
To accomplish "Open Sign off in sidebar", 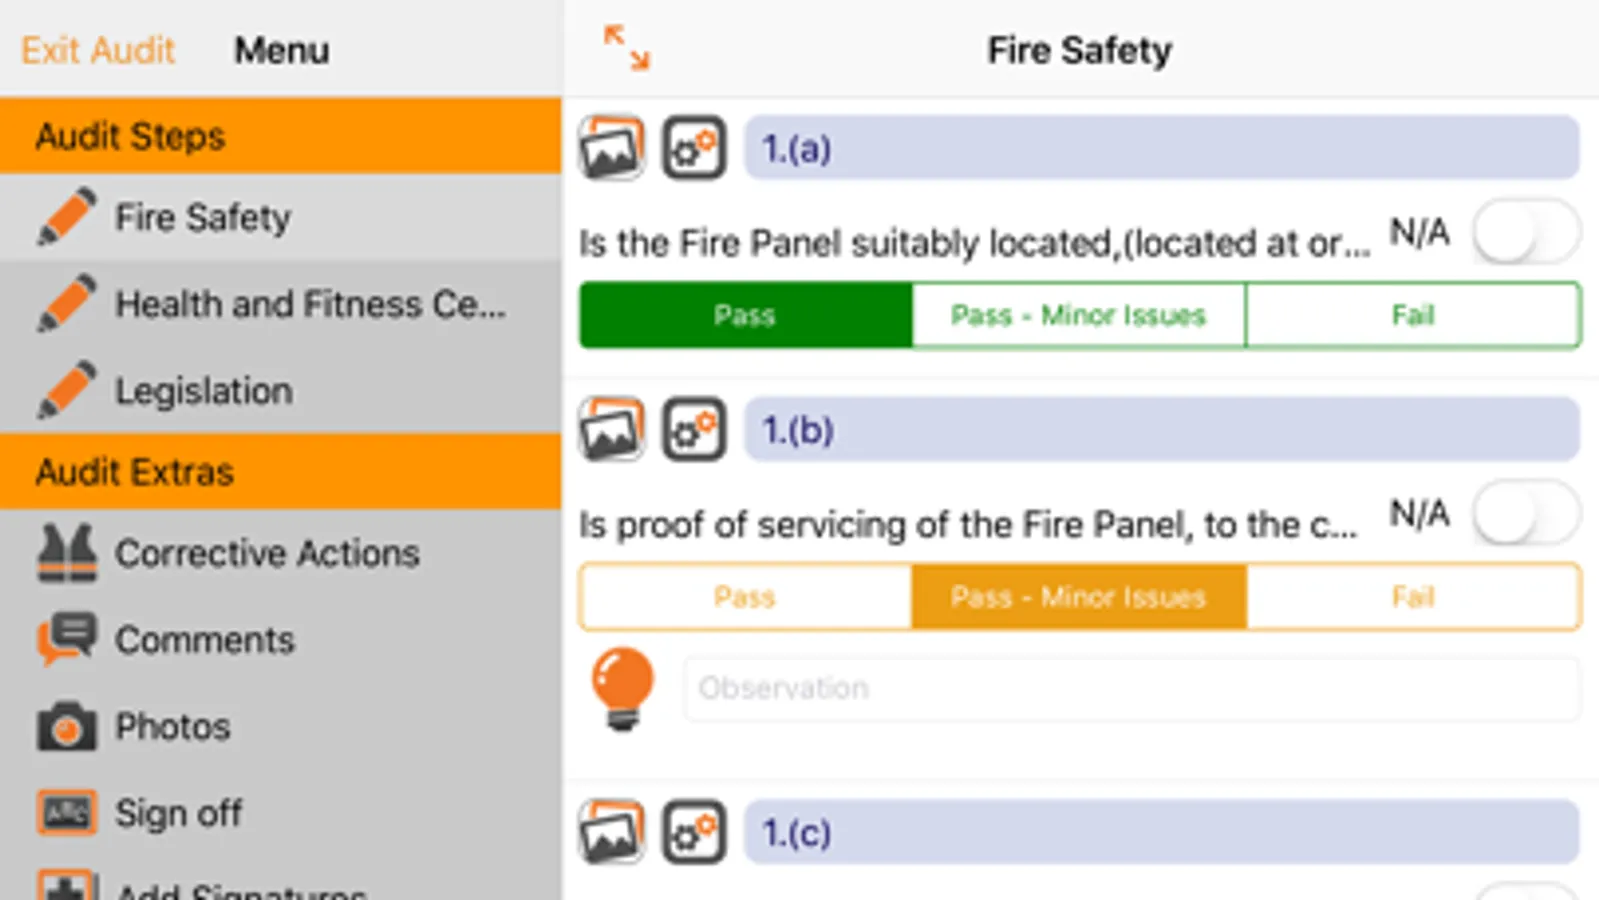I will pyautogui.click(x=178, y=813).
